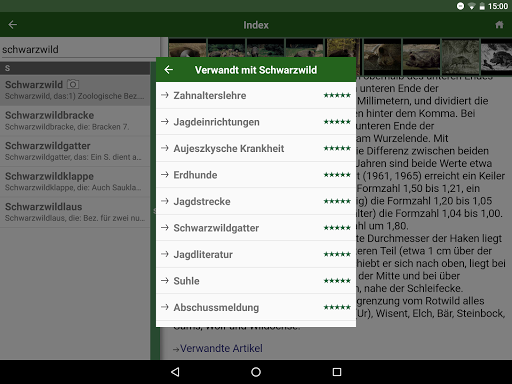The width and height of the screenshot is (512, 384).
Task: Open related article Jagdeinrichtungen
Action: pyautogui.click(x=256, y=122)
